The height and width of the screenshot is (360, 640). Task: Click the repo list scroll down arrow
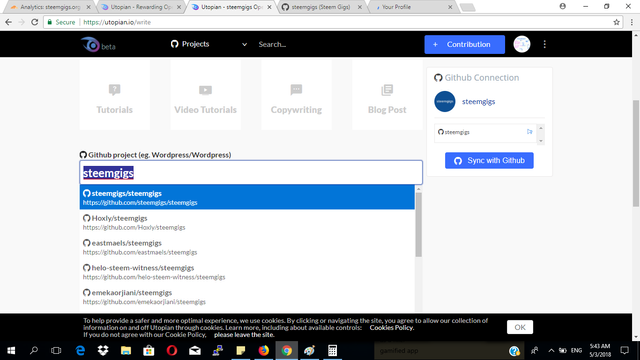tap(541, 141)
